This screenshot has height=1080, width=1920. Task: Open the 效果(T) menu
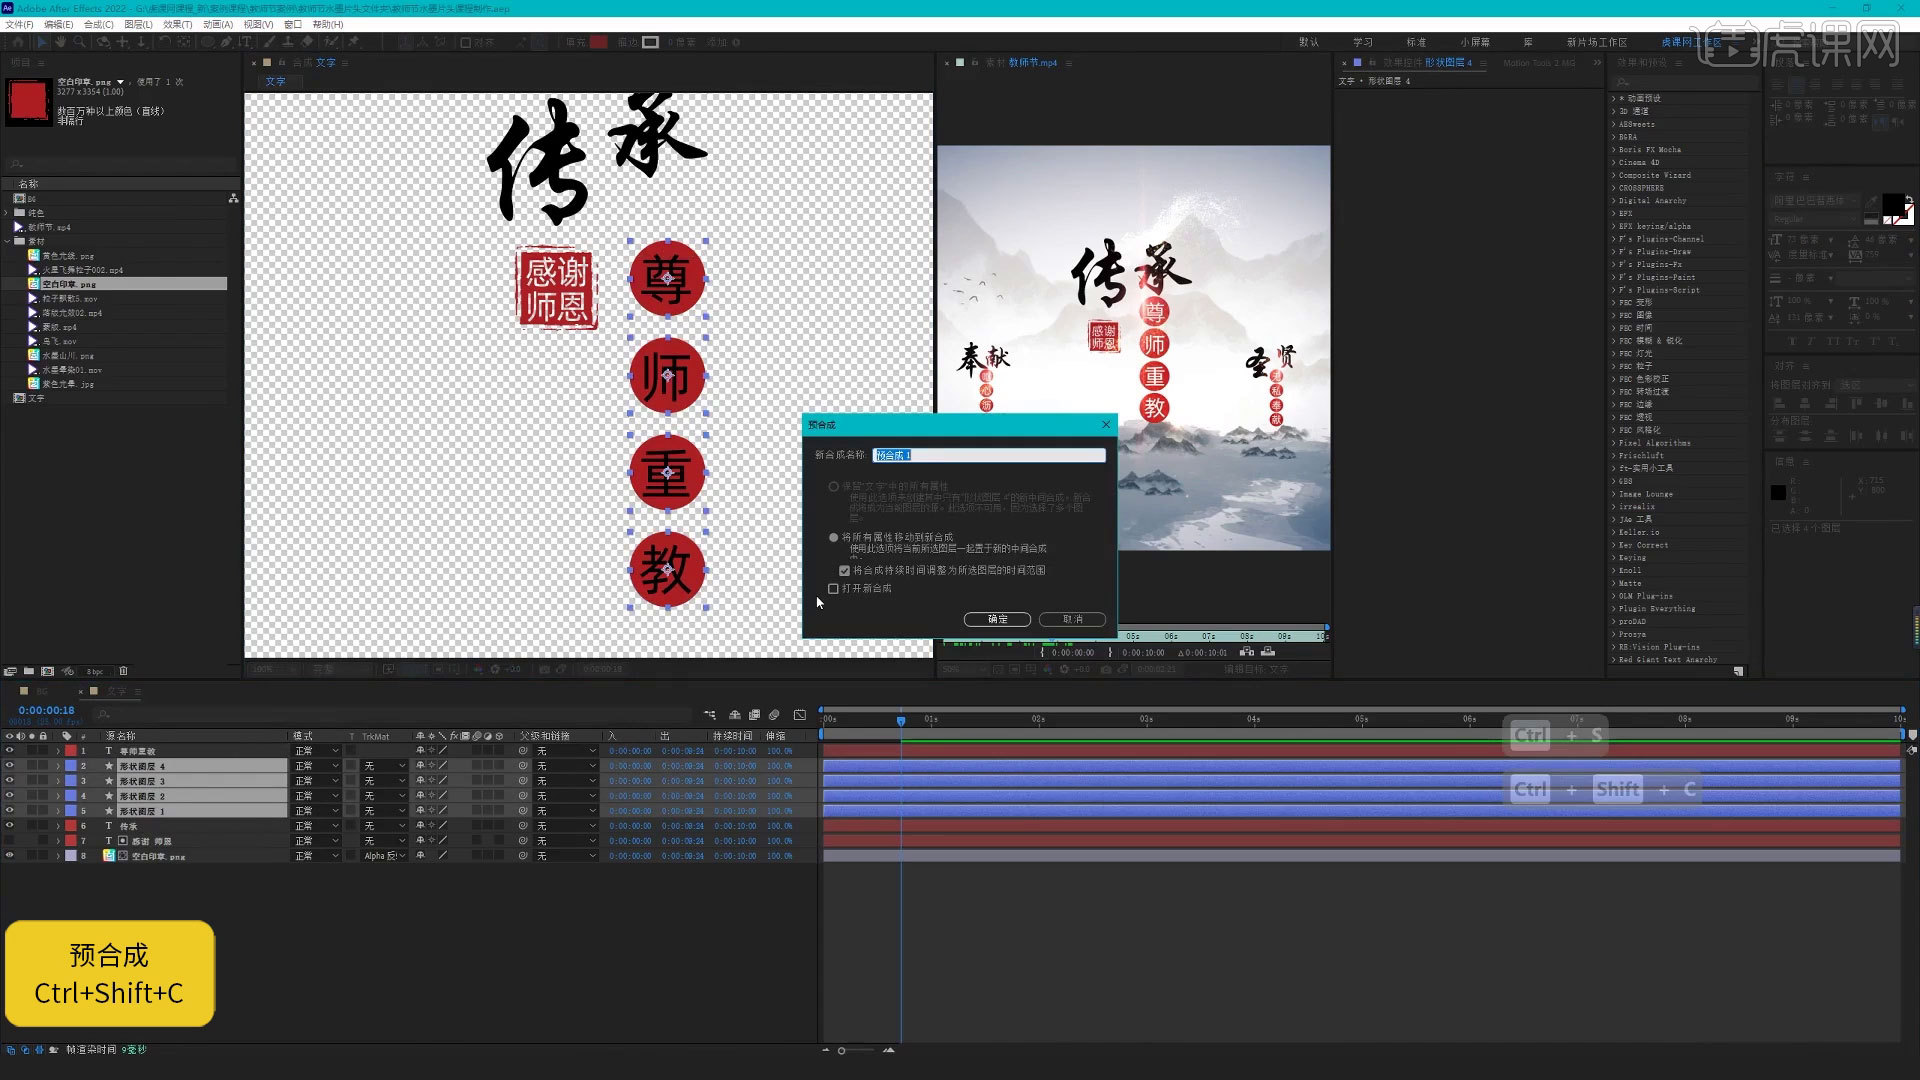pos(177,24)
